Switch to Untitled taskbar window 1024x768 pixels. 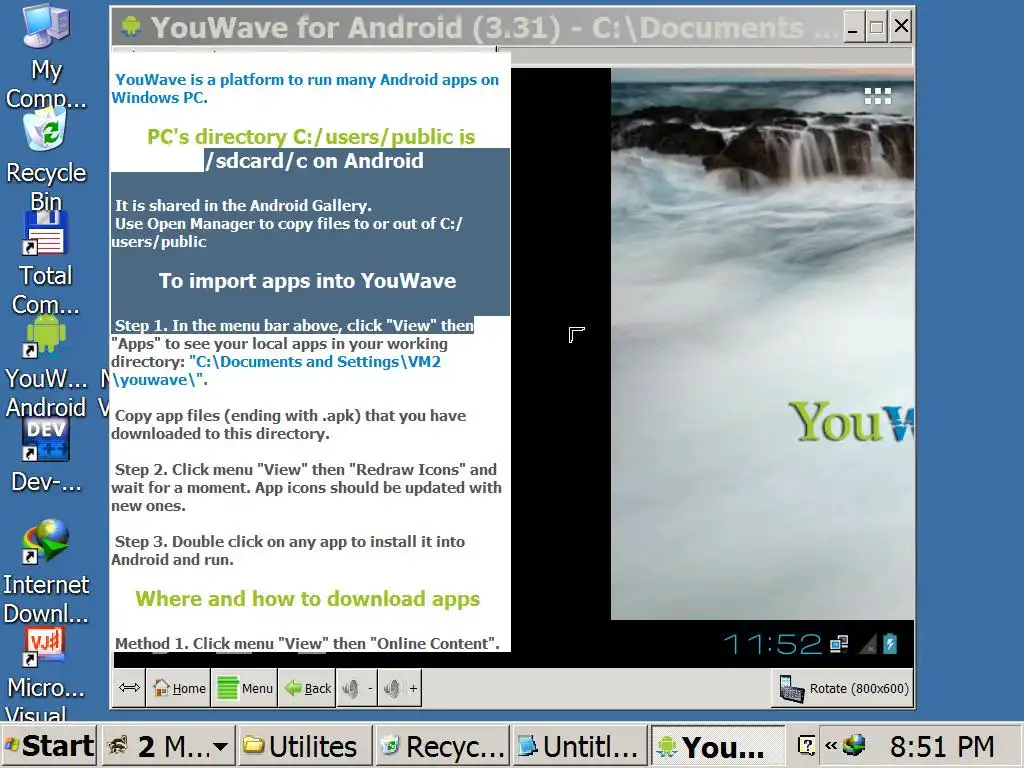click(580, 745)
